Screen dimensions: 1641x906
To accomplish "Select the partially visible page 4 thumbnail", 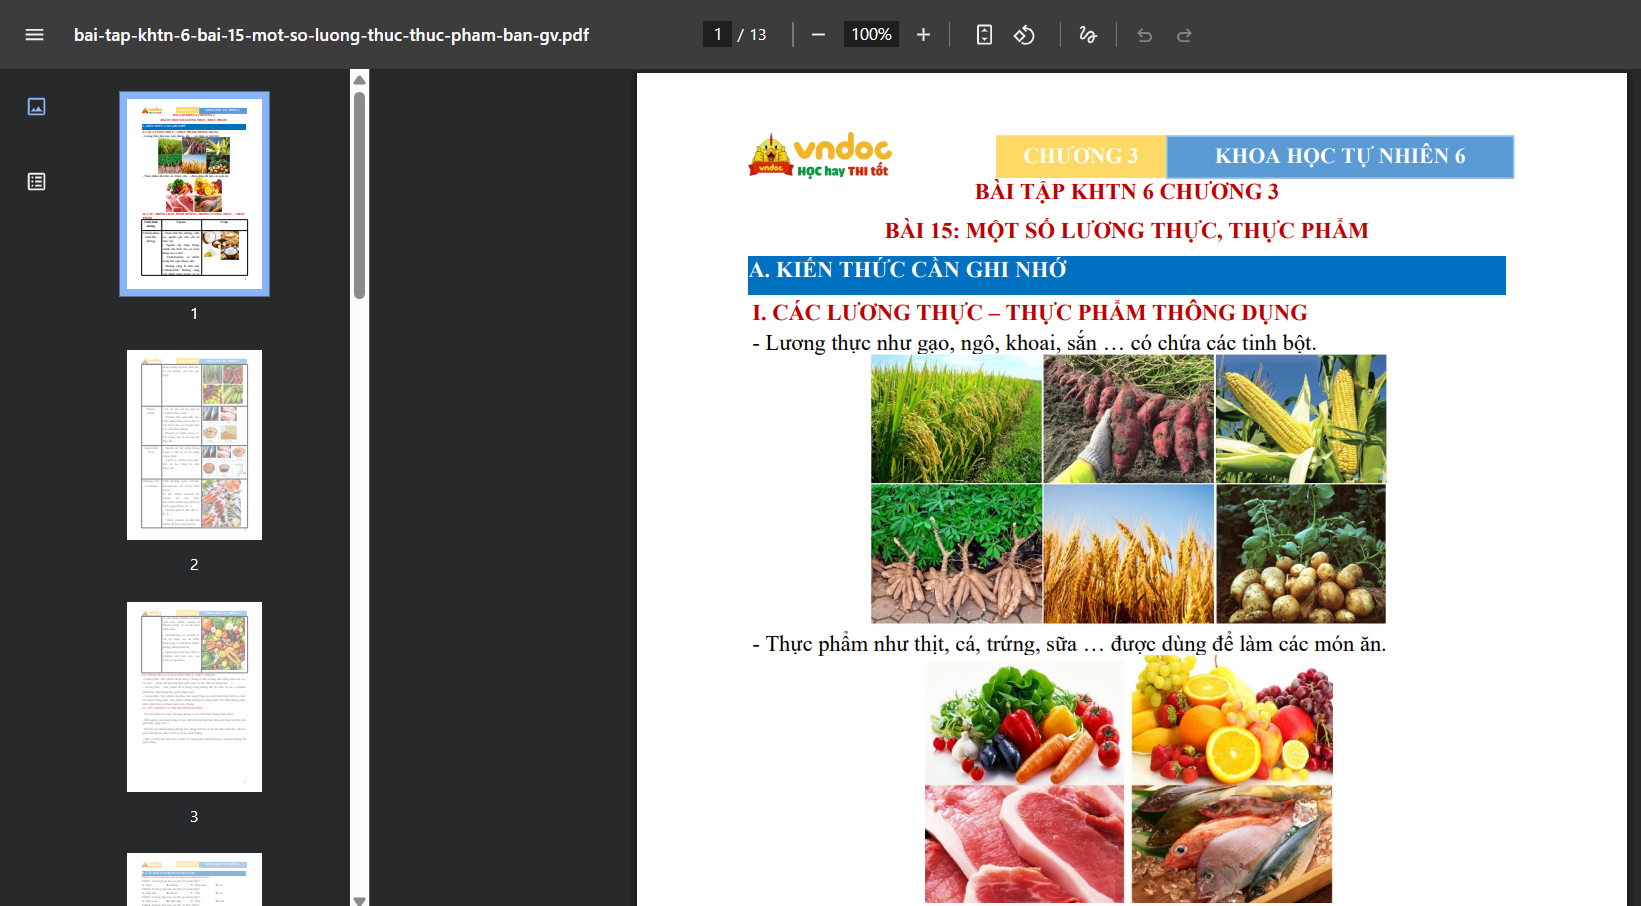I will point(194,879).
